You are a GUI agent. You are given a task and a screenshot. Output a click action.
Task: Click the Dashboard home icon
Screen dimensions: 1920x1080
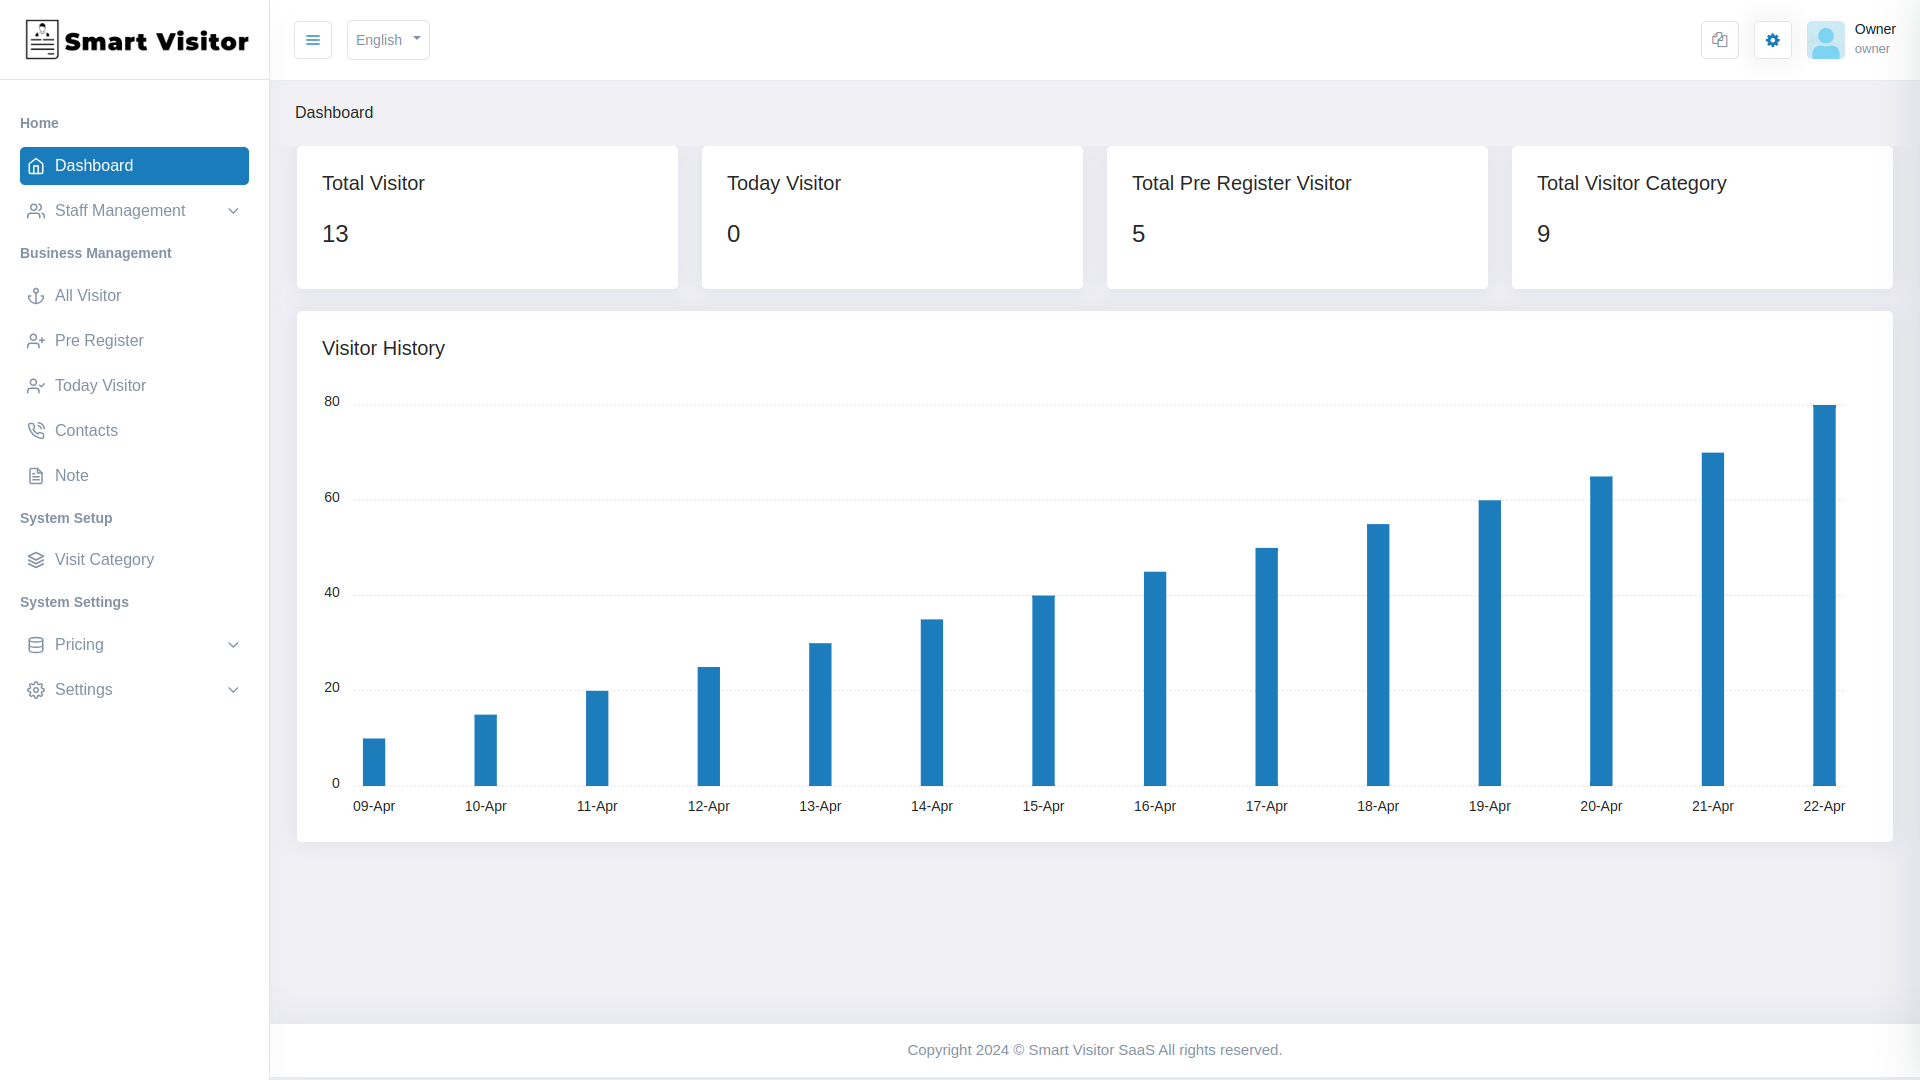(36, 166)
